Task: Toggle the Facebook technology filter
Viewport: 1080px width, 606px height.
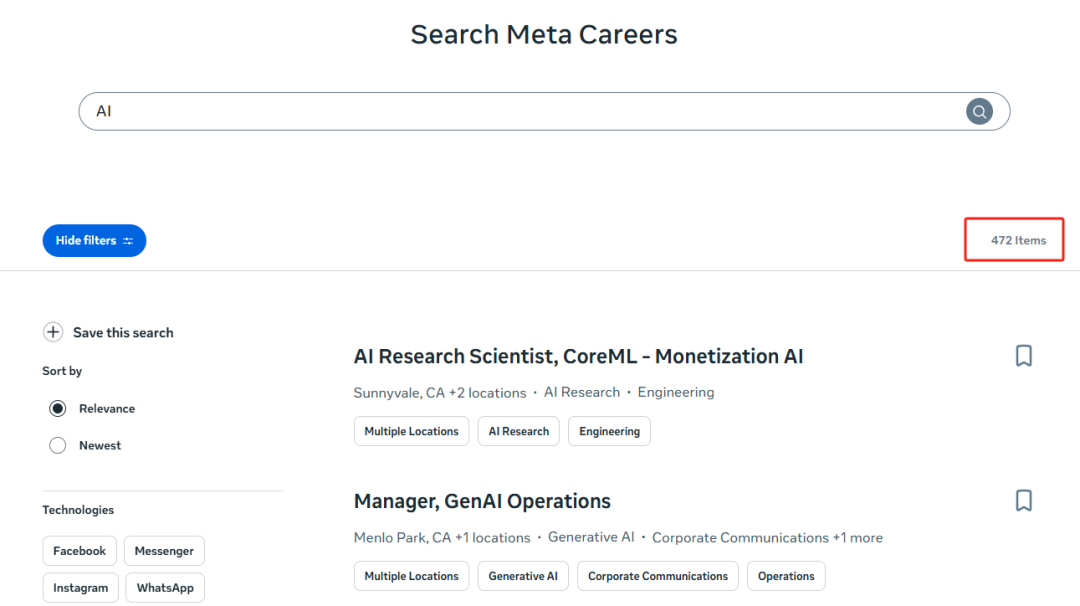Action: coord(80,551)
